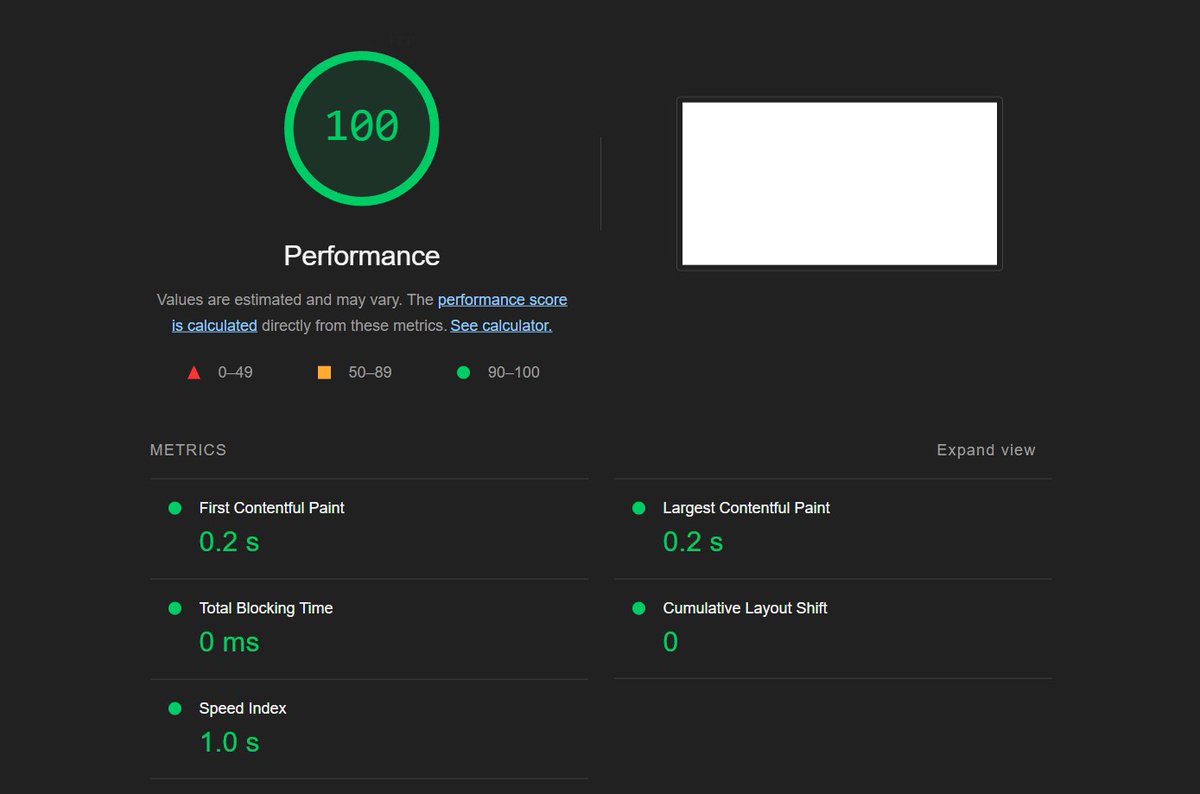Open the performance score link
This screenshot has height=794, width=1200.
[502, 299]
